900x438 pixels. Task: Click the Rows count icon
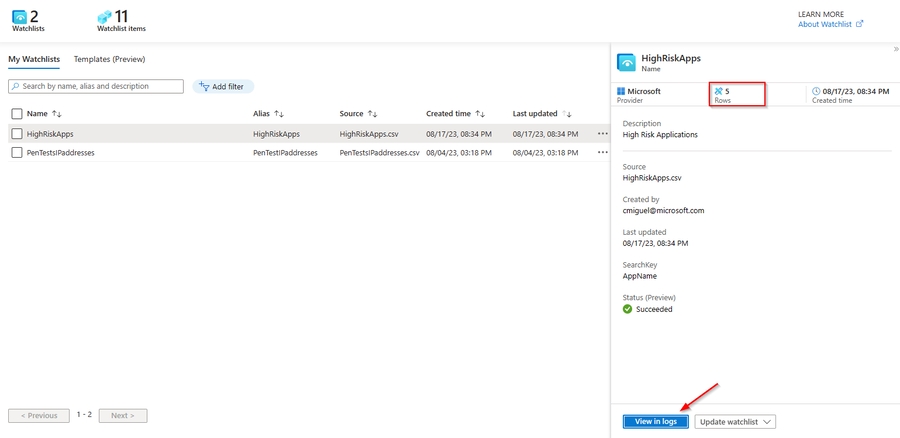click(x=718, y=91)
